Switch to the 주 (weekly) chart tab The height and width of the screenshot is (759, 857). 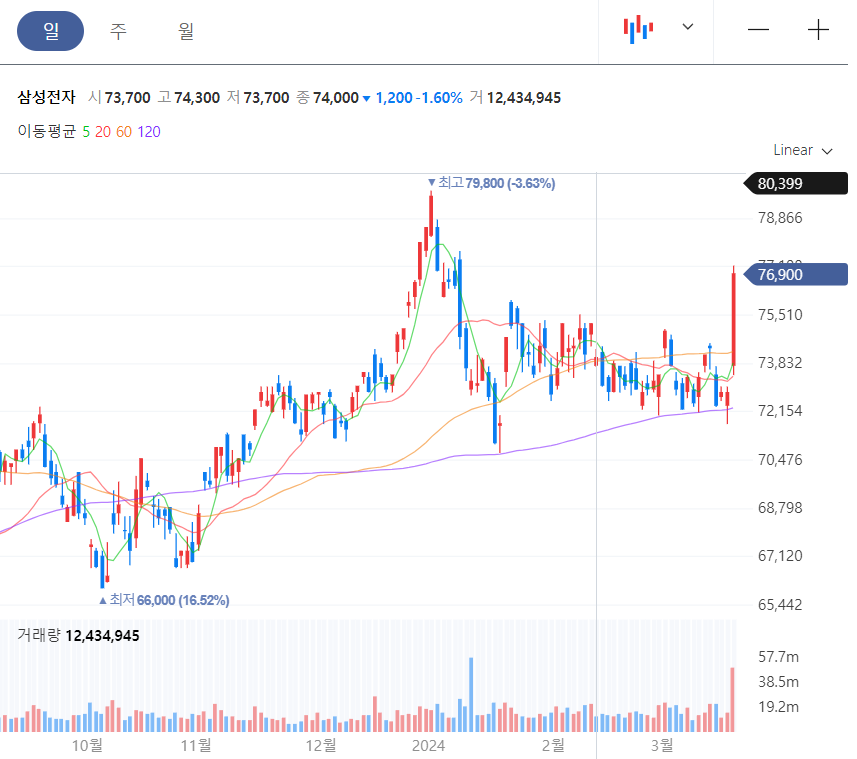118,31
